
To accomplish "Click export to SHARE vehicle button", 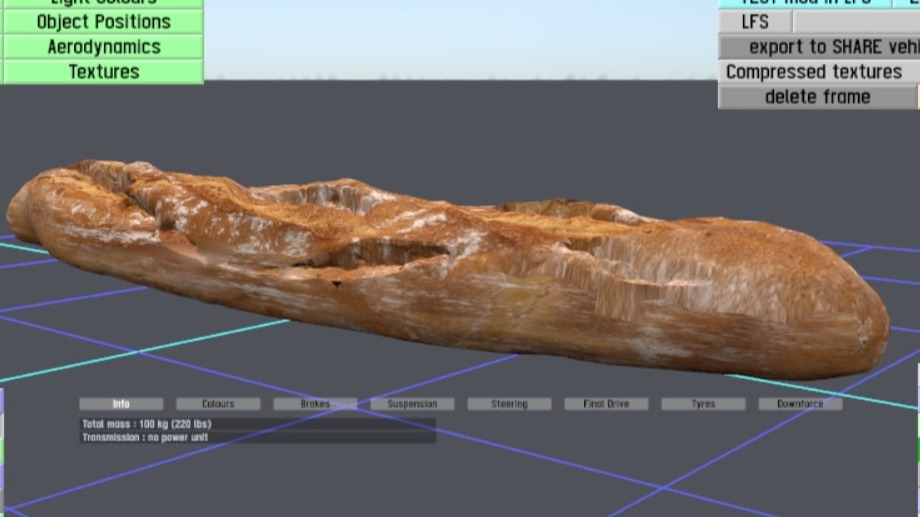I will tap(819, 47).
